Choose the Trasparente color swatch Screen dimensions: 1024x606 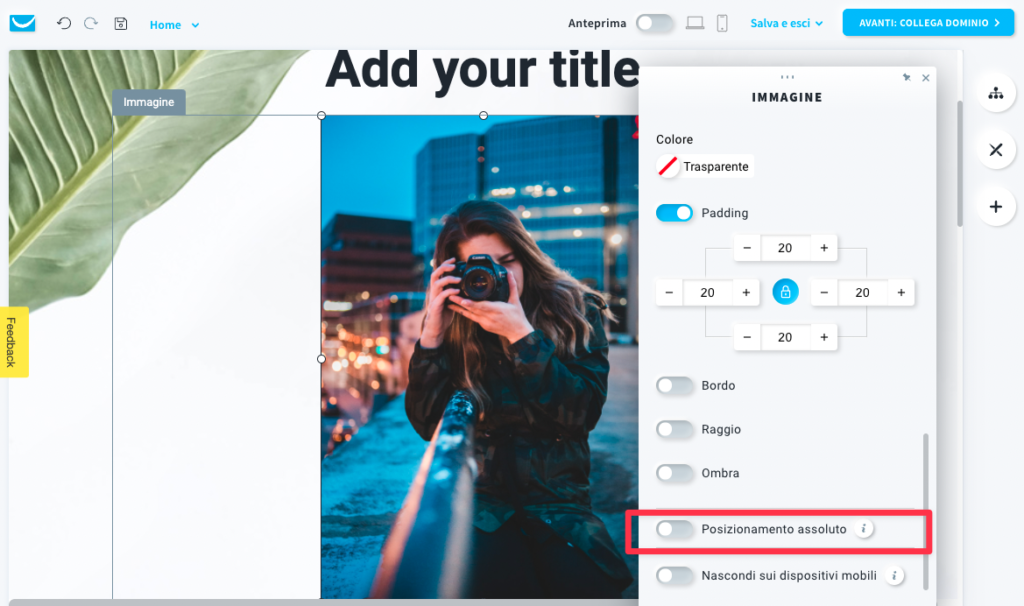click(705, 167)
